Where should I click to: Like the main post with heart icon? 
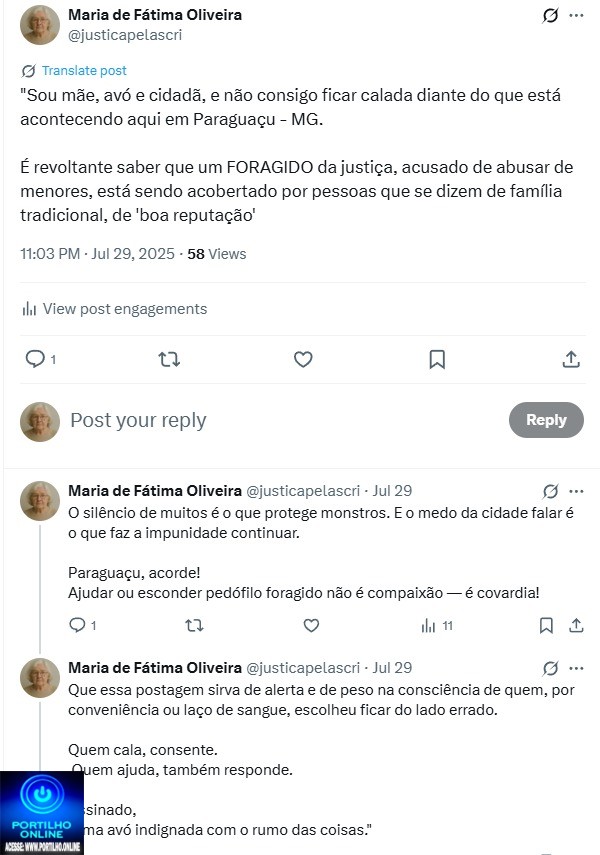tap(303, 359)
